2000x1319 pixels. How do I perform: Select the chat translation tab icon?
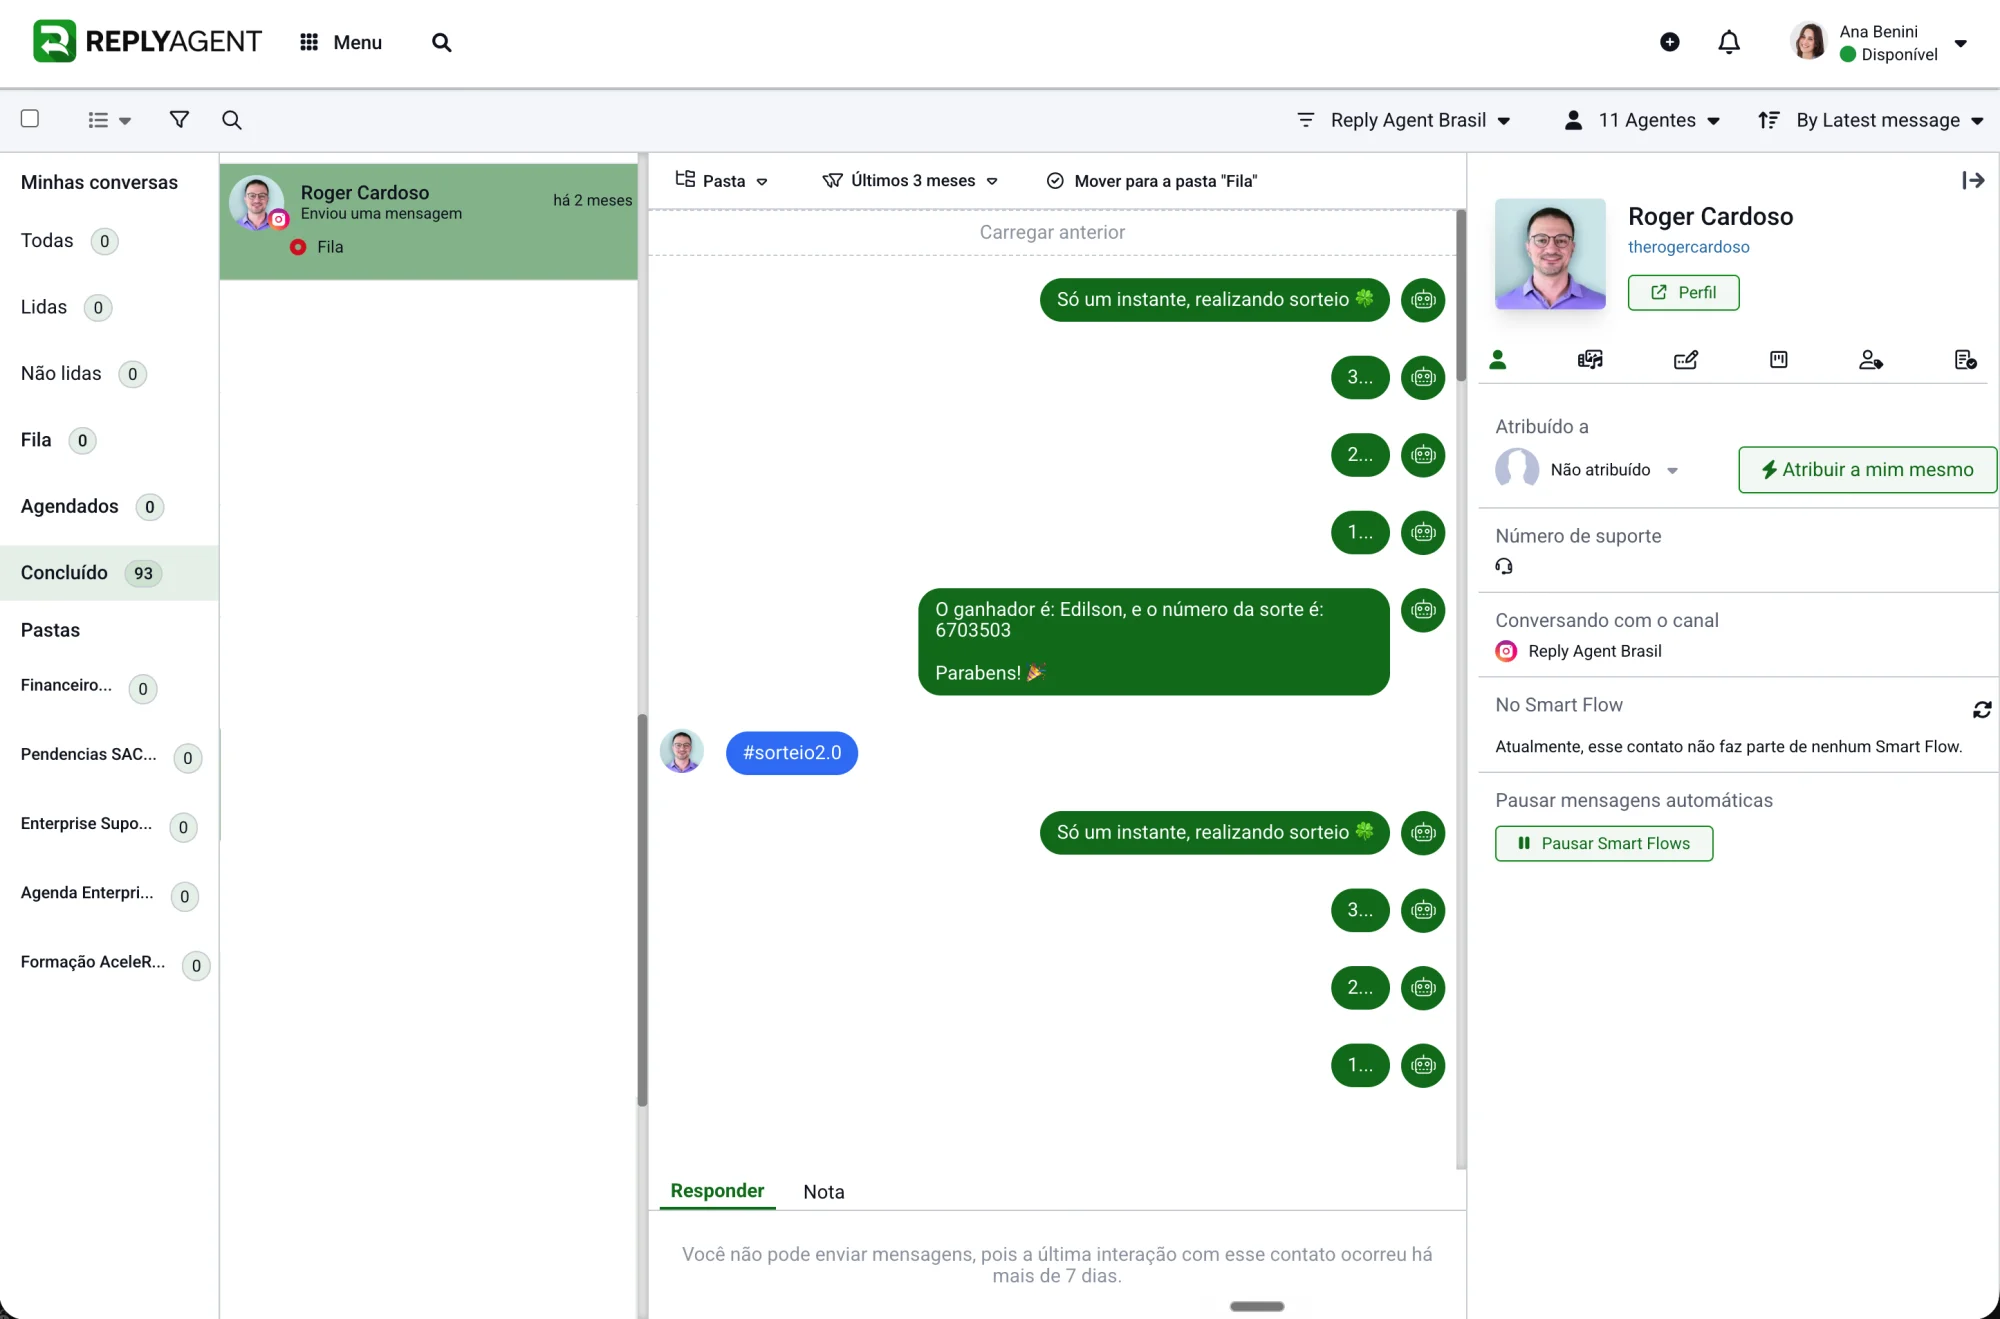(x=1590, y=360)
